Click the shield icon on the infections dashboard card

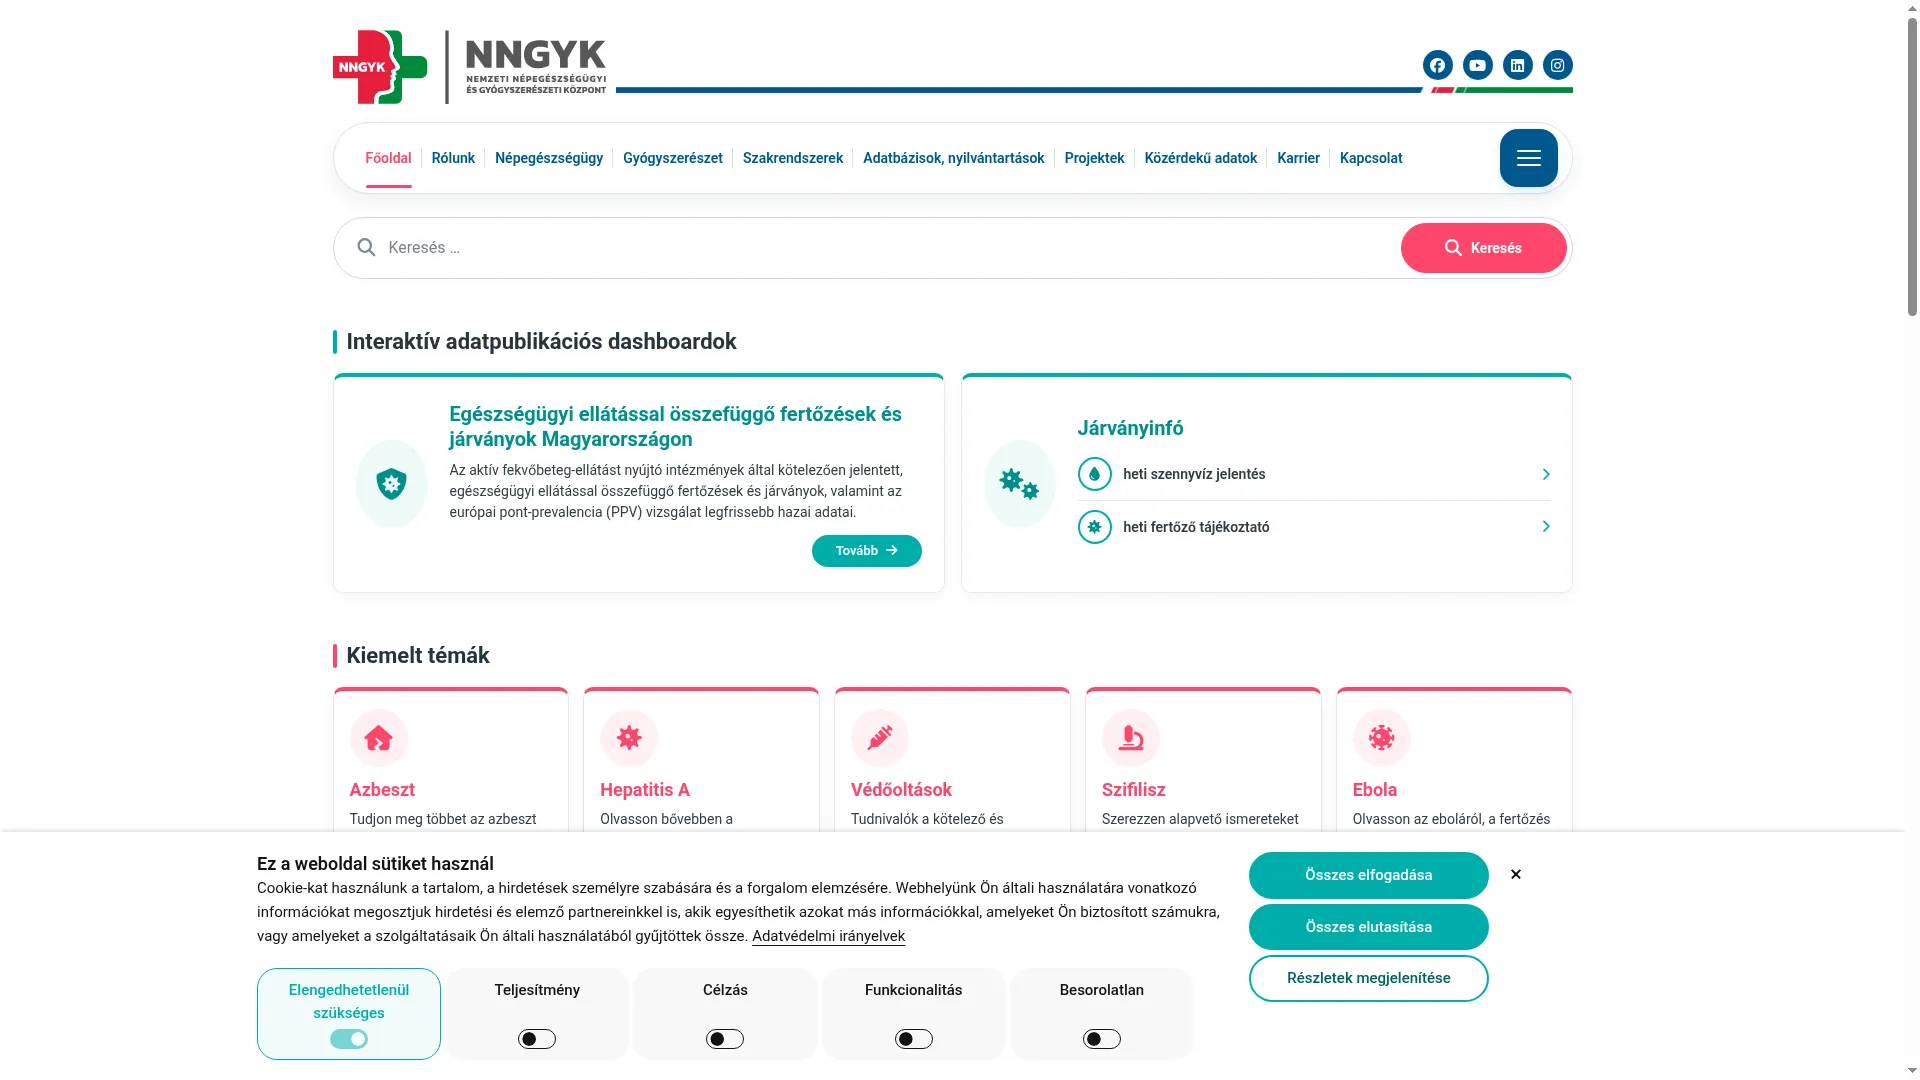tap(392, 484)
